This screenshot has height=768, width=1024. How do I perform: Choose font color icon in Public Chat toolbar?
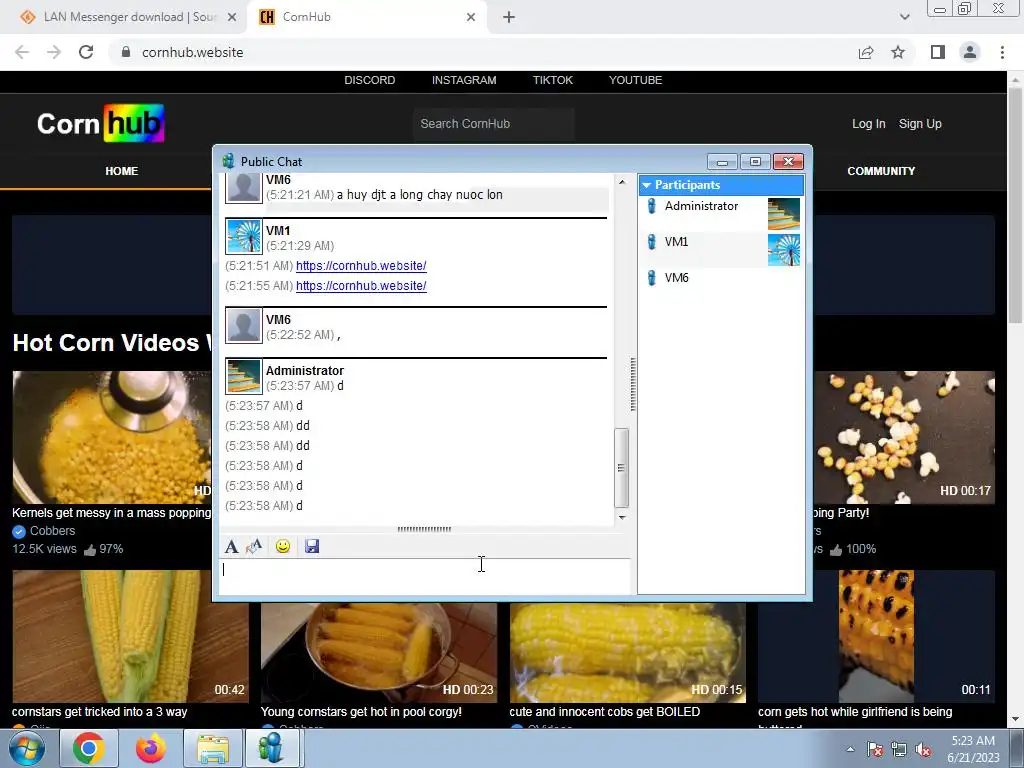(254, 546)
